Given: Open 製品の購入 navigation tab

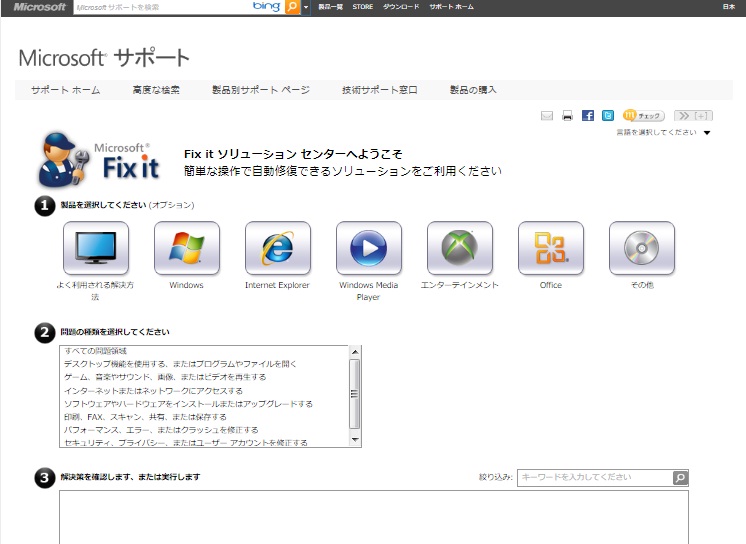Looking at the screenshot, I should pos(473,90).
